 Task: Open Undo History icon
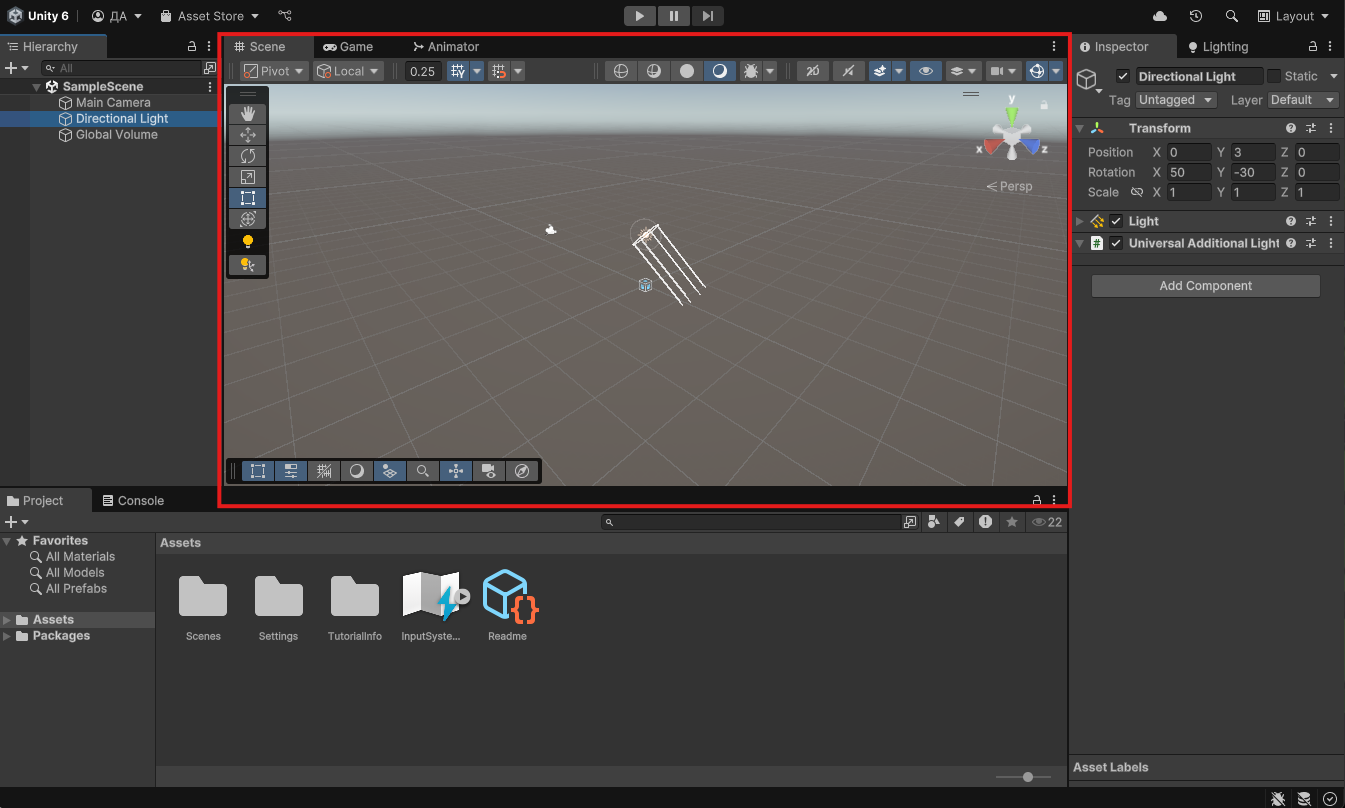pos(1196,16)
